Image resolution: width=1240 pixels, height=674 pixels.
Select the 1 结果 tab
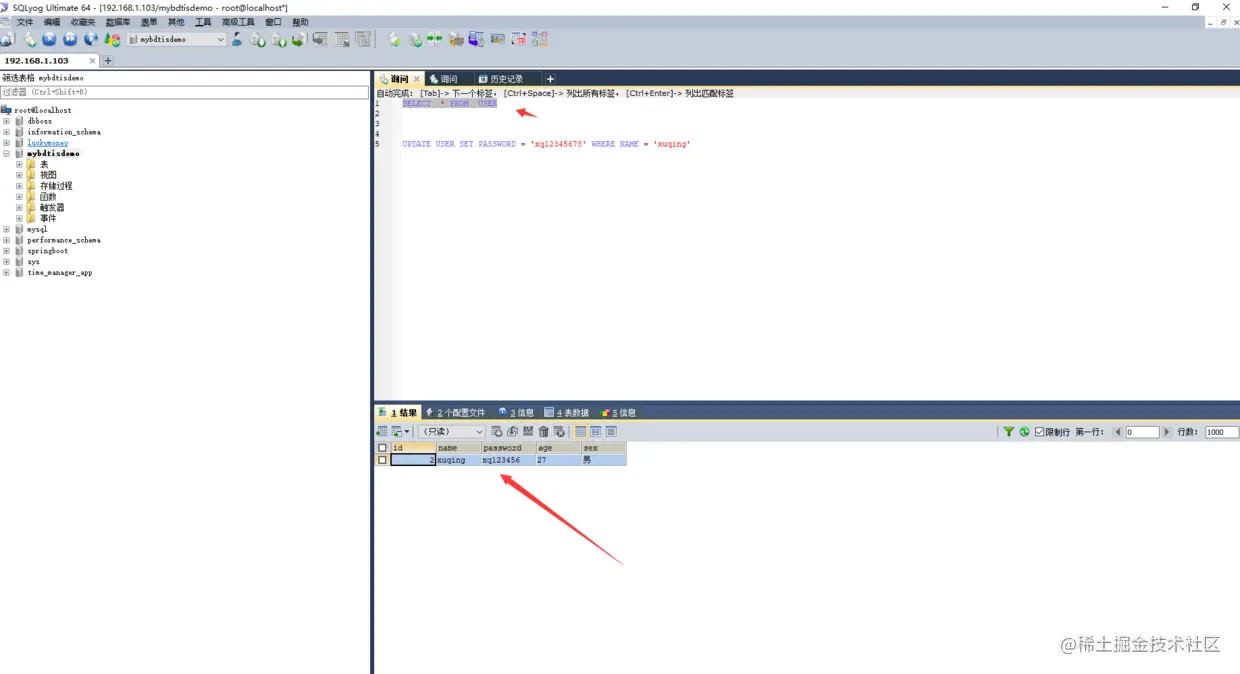398,412
